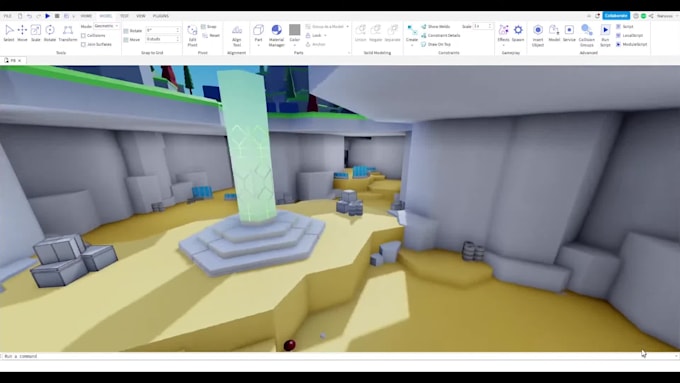The height and width of the screenshot is (383, 680).
Task: Click the share icon near Collaborate
Action: pyautogui.click(x=651, y=16)
